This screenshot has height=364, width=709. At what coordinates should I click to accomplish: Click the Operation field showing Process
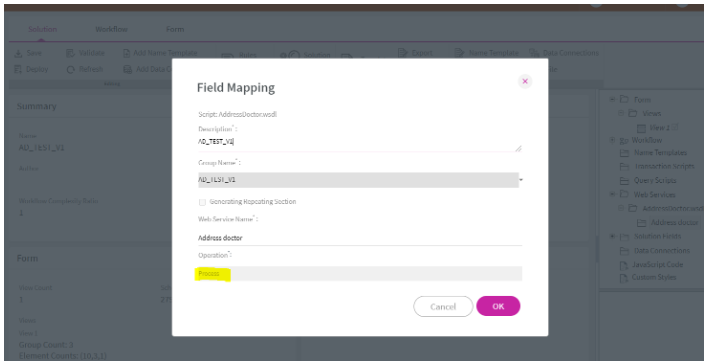(x=359, y=274)
